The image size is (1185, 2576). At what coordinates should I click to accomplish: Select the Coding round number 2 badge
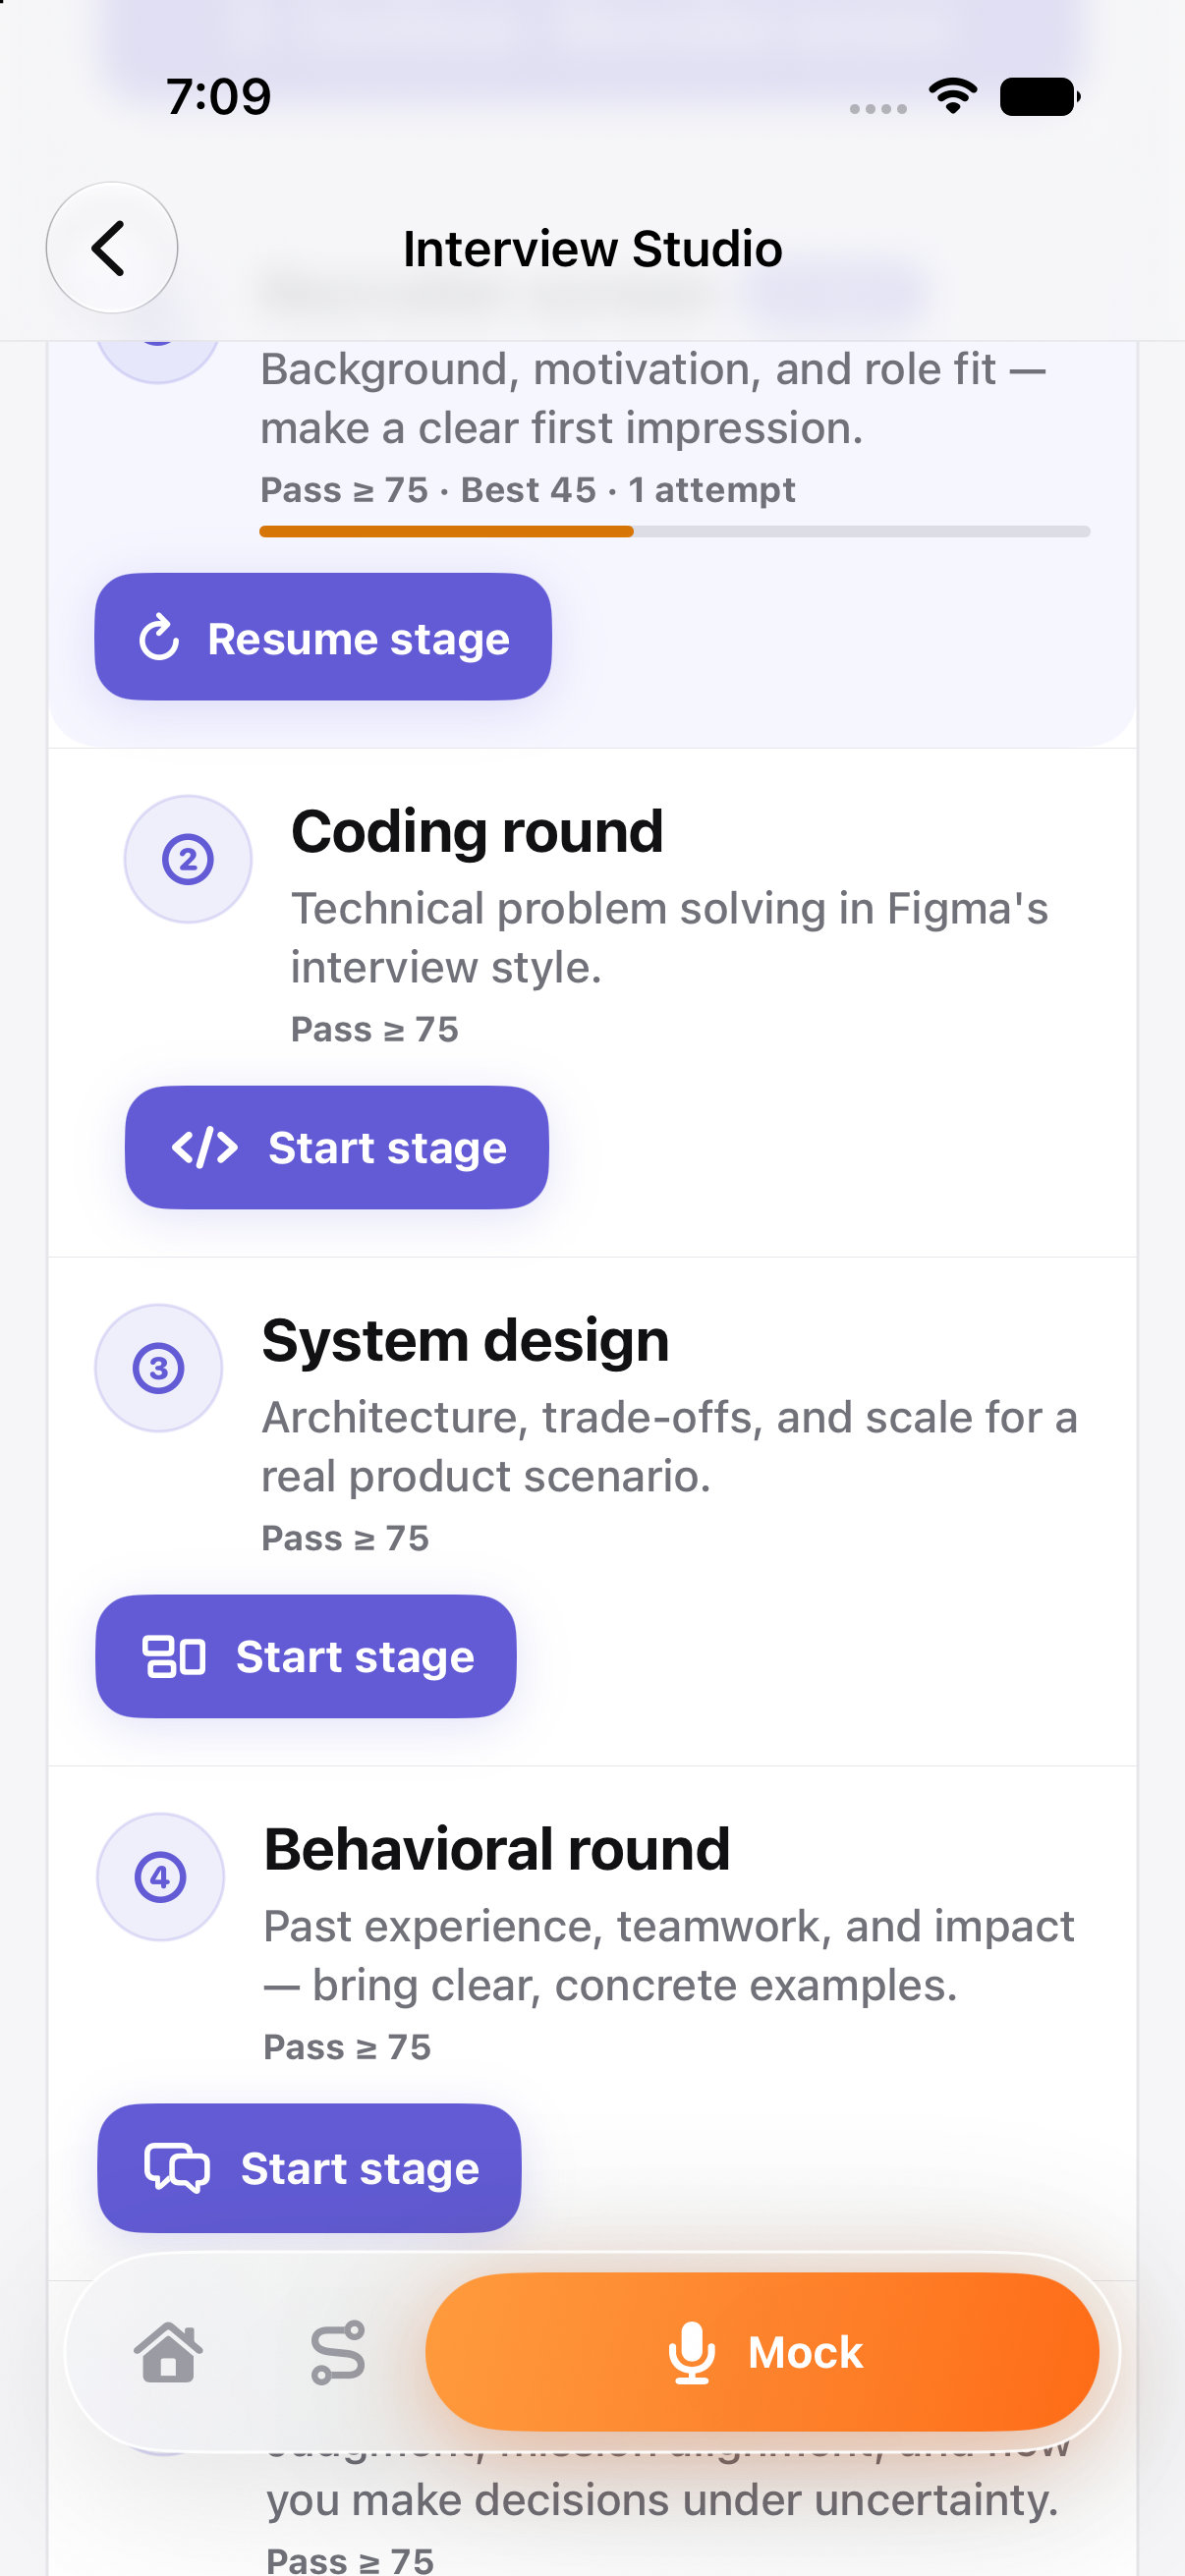(188, 859)
